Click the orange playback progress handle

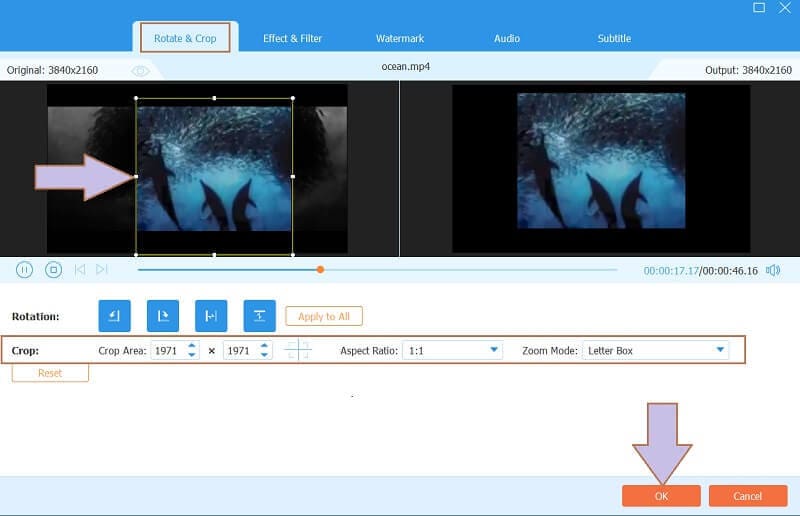(320, 269)
